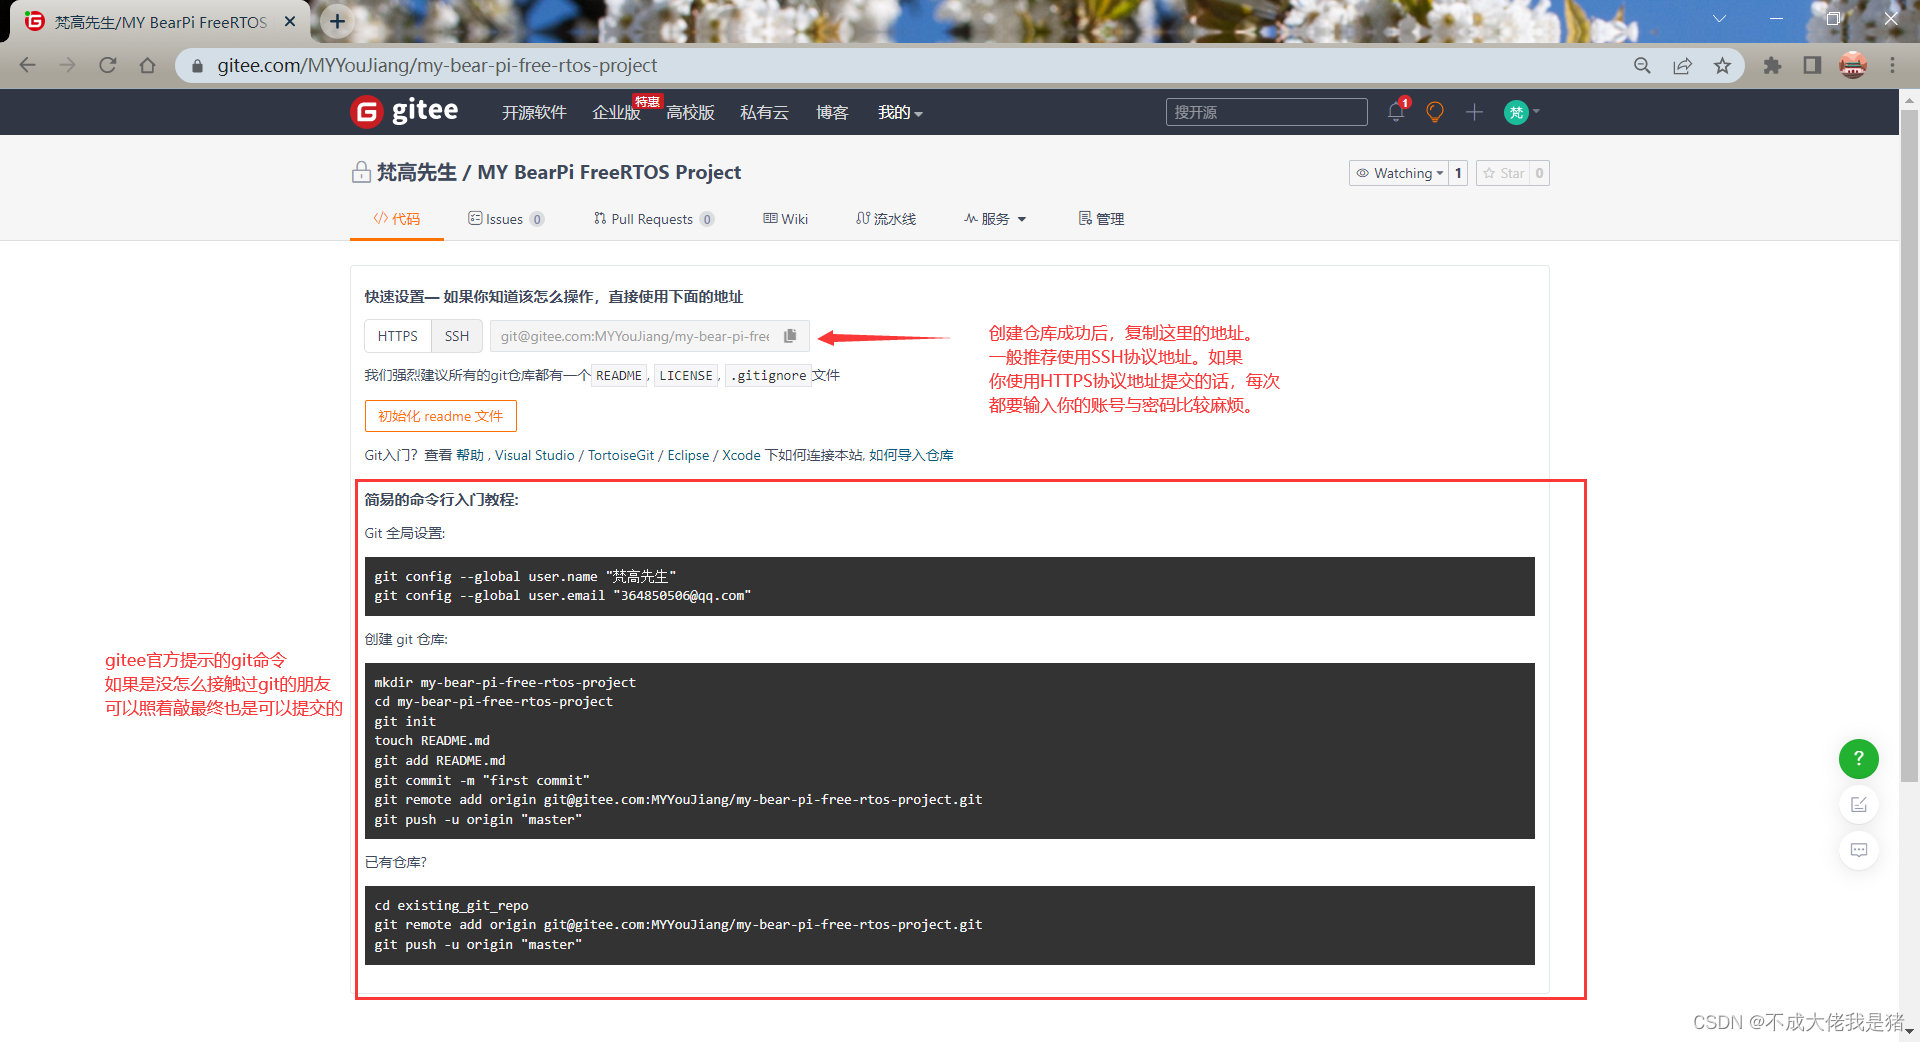Click the browser profile avatar icon
Screen dimensions: 1920x1042
(x=1853, y=65)
